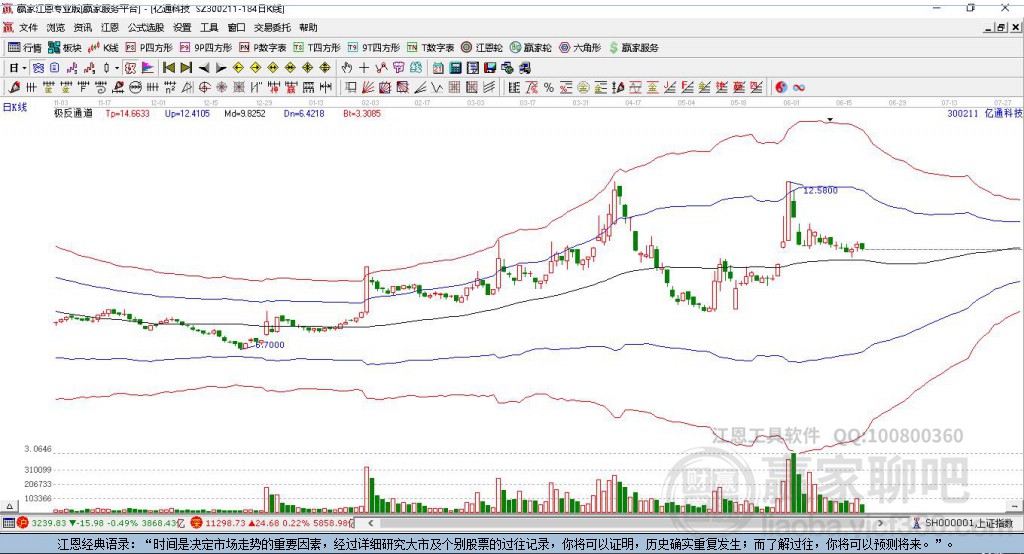Open the 文件 menu
This screenshot has width=1024, height=554.
click(x=29, y=27)
